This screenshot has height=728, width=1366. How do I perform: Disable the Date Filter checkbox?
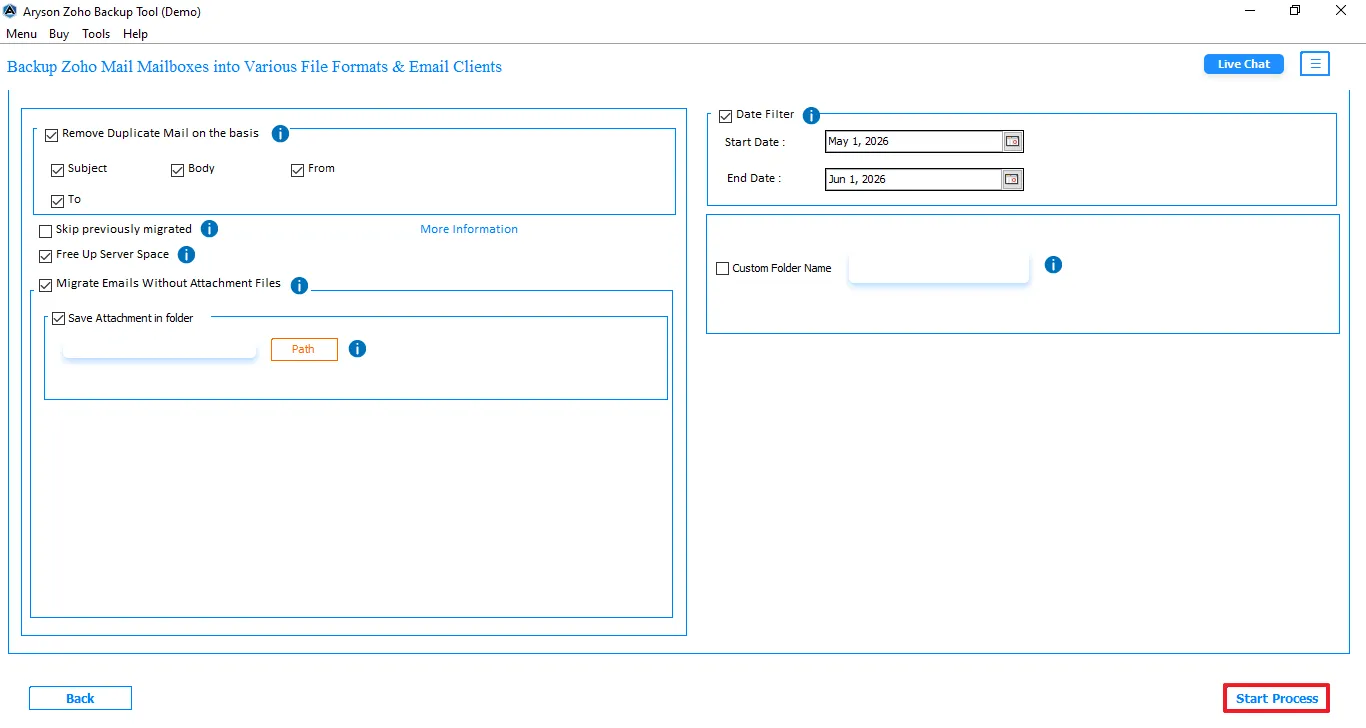click(726, 116)
